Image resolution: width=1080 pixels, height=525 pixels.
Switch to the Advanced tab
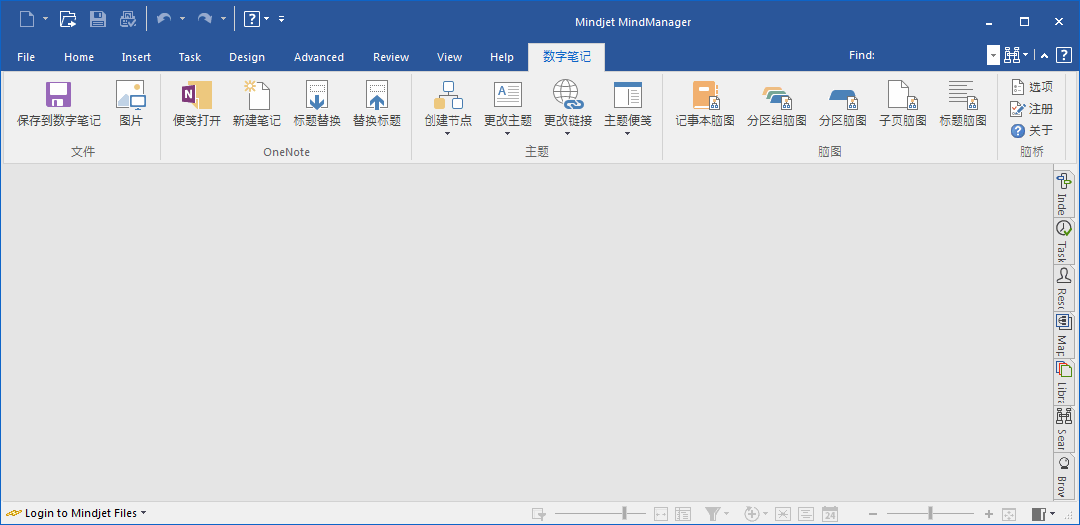pos(319,57)
